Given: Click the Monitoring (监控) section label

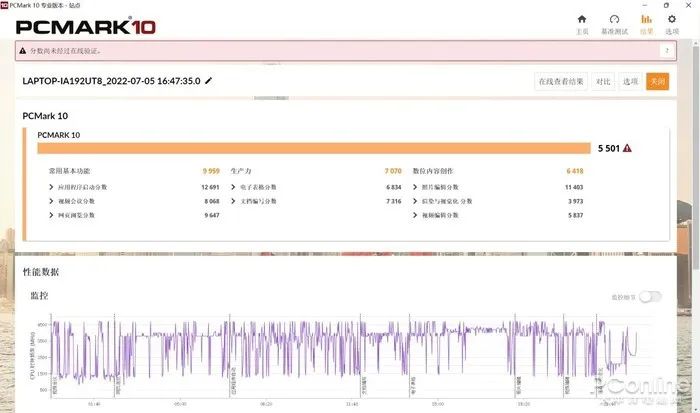Looking at the screenshot, I should pyautogui.click(x=39, y=296).
